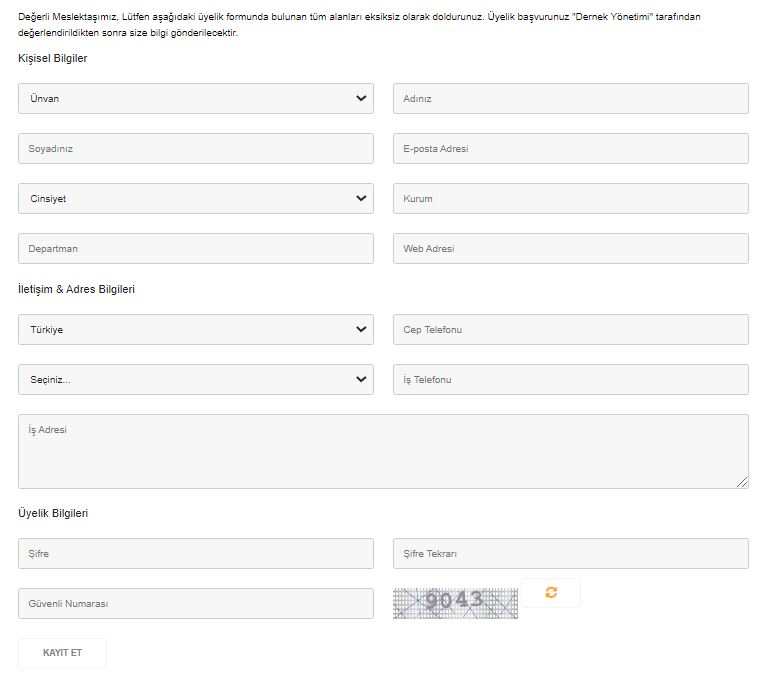Click the Kurum institution field
Screen dimensions: 761x684
click(570, 198)
